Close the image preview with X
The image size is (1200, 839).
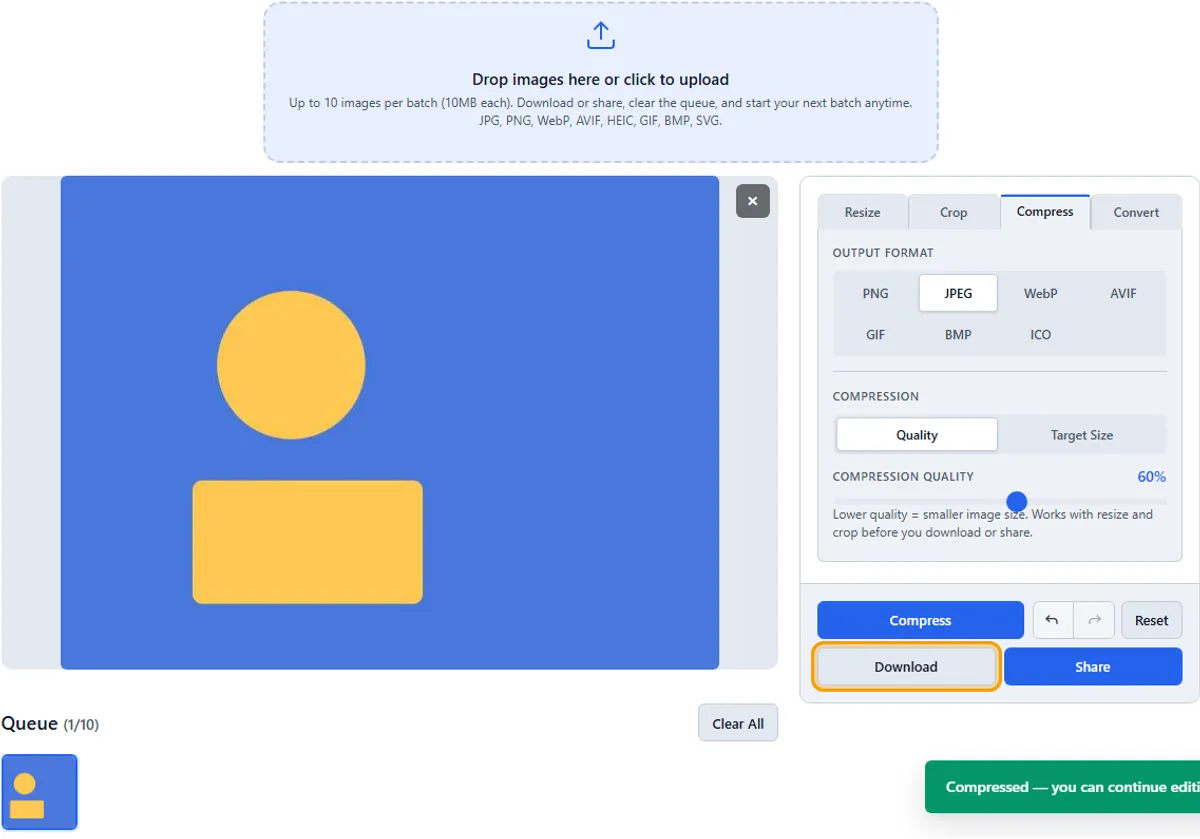click(753, 201)
